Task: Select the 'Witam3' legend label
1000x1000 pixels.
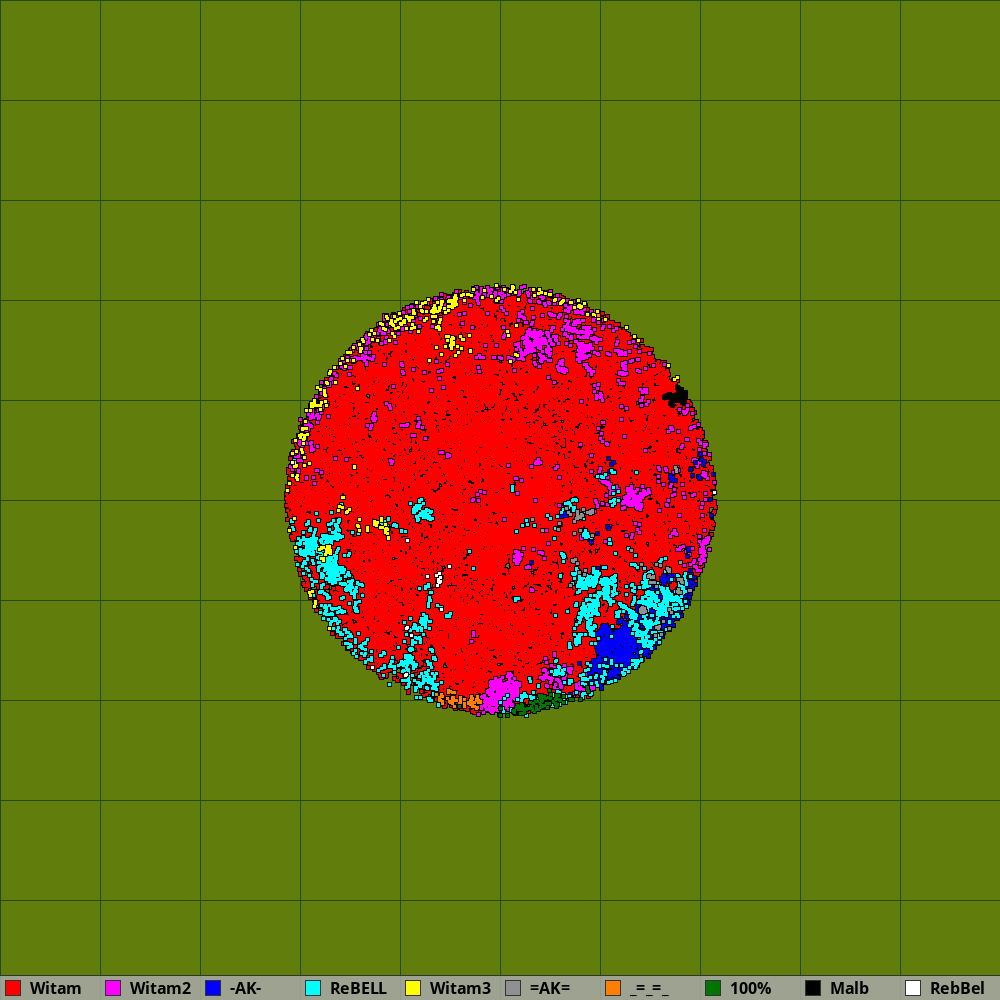Action: pos(460,988)
